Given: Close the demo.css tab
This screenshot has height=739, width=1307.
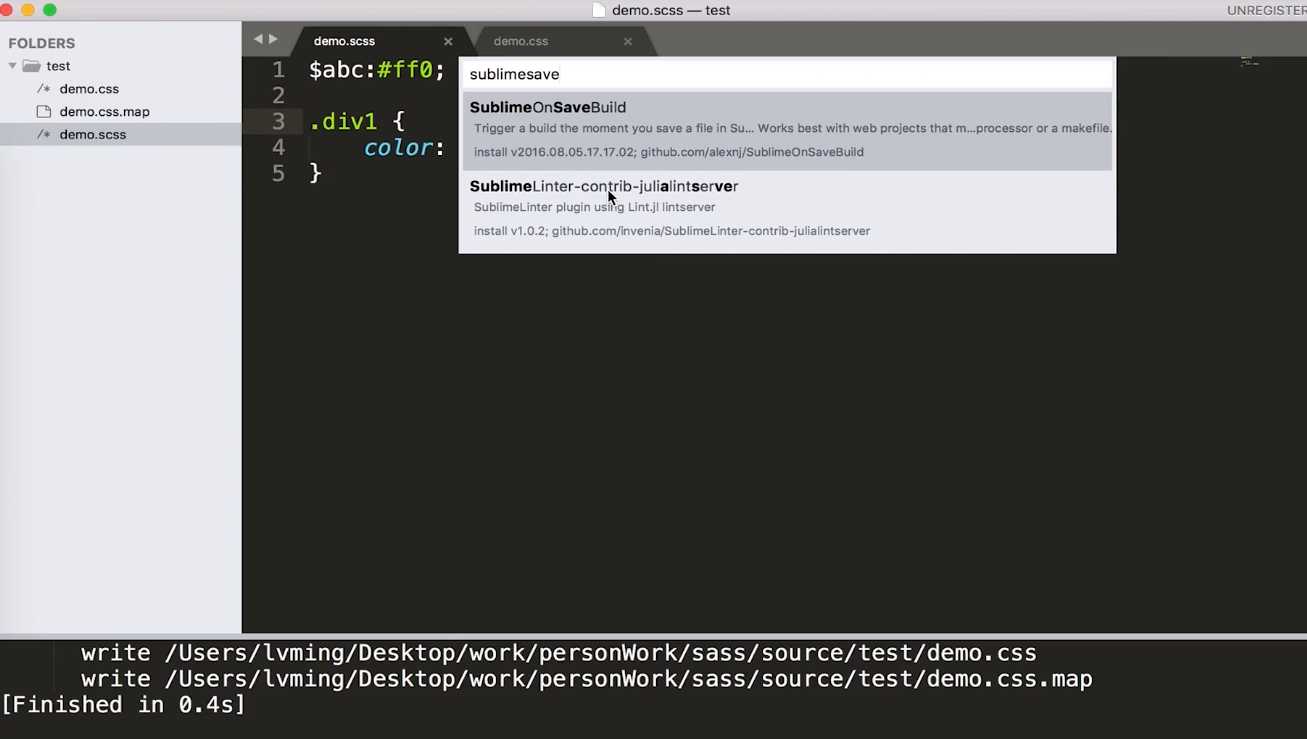Looking at the screenshot, I should point(628,41).
